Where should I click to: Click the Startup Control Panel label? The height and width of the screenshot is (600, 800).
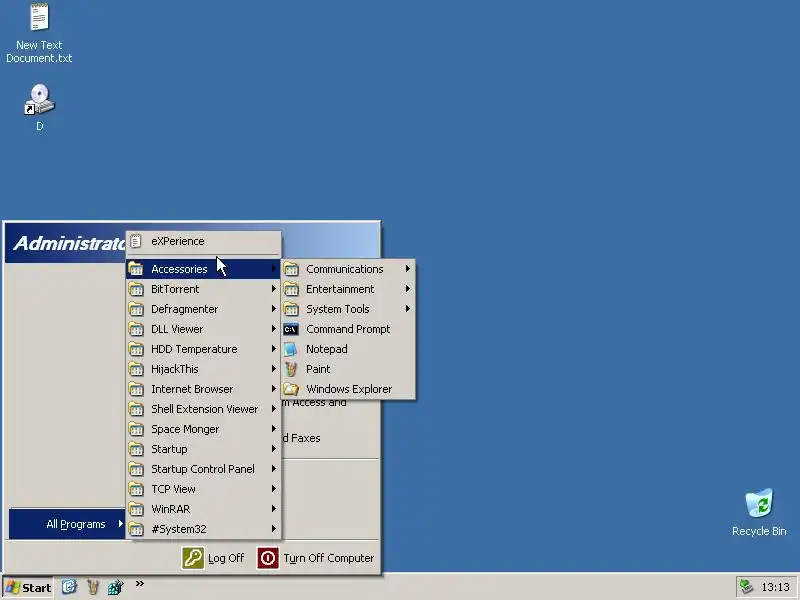pyautogui.click(x=203, y=469)
